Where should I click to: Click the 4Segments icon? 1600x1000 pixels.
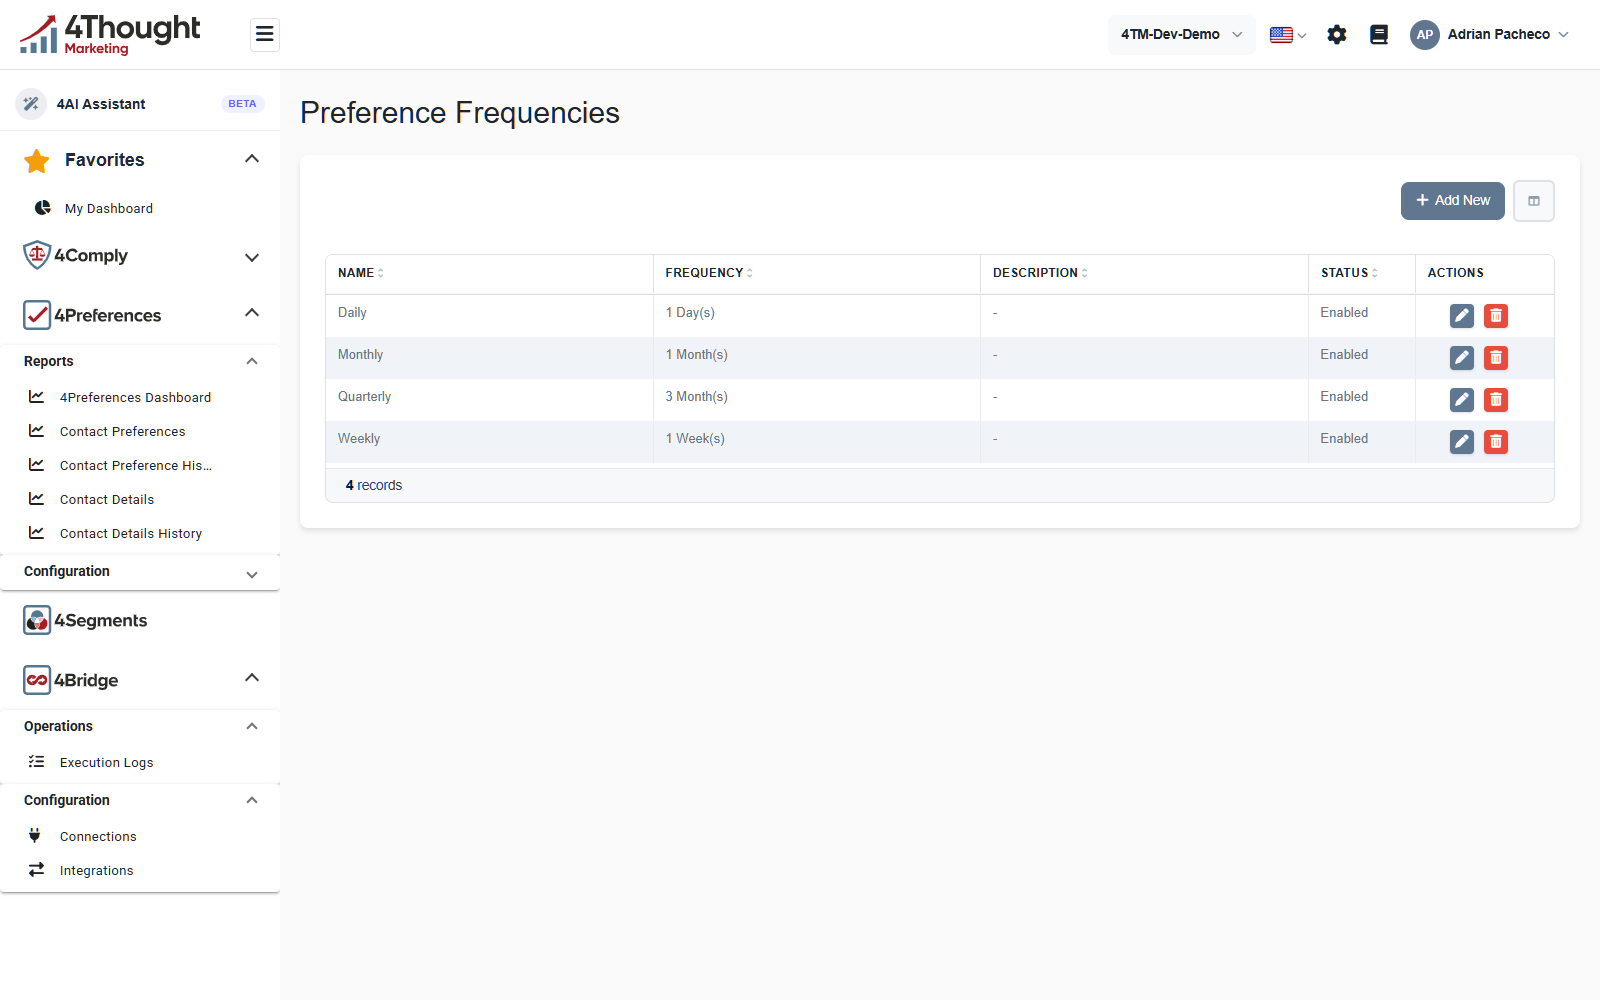pyautogui.click(x=37, y=620)
